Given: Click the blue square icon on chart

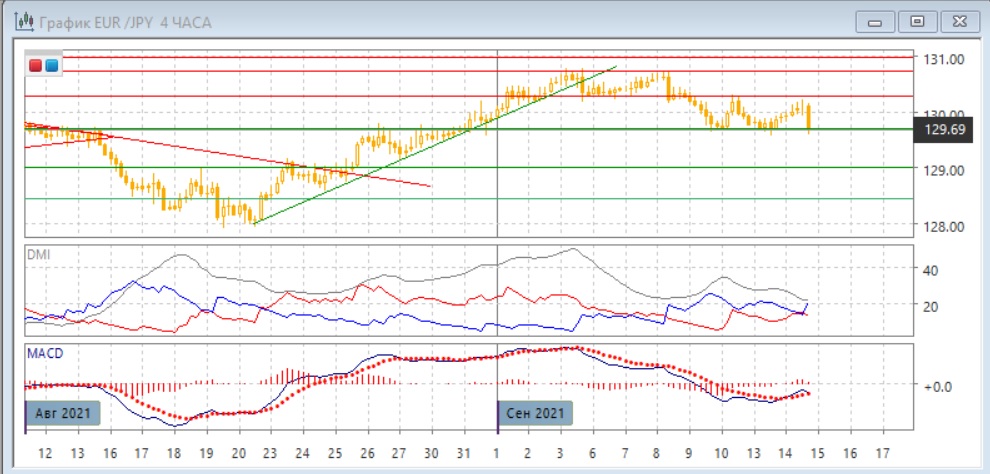Looking at the screenshot, I should tap(51, 65).
